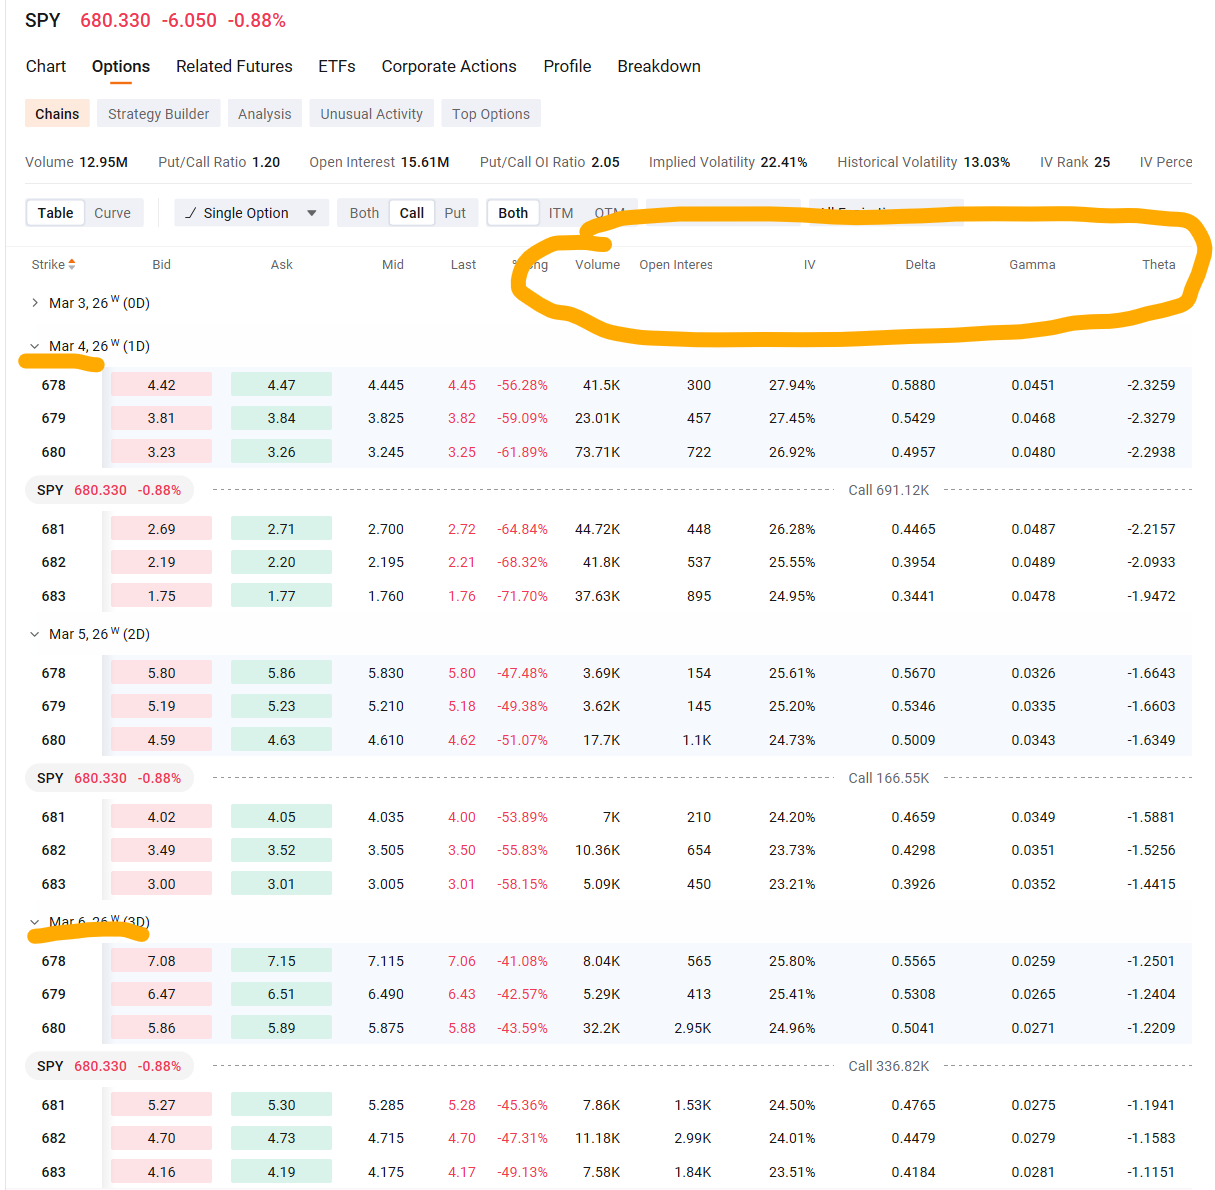This screenshot has width=1215, height=1190.
Task: Collapse the Mar 4, 26 (1D) expiration
Action: coord(35,346)
